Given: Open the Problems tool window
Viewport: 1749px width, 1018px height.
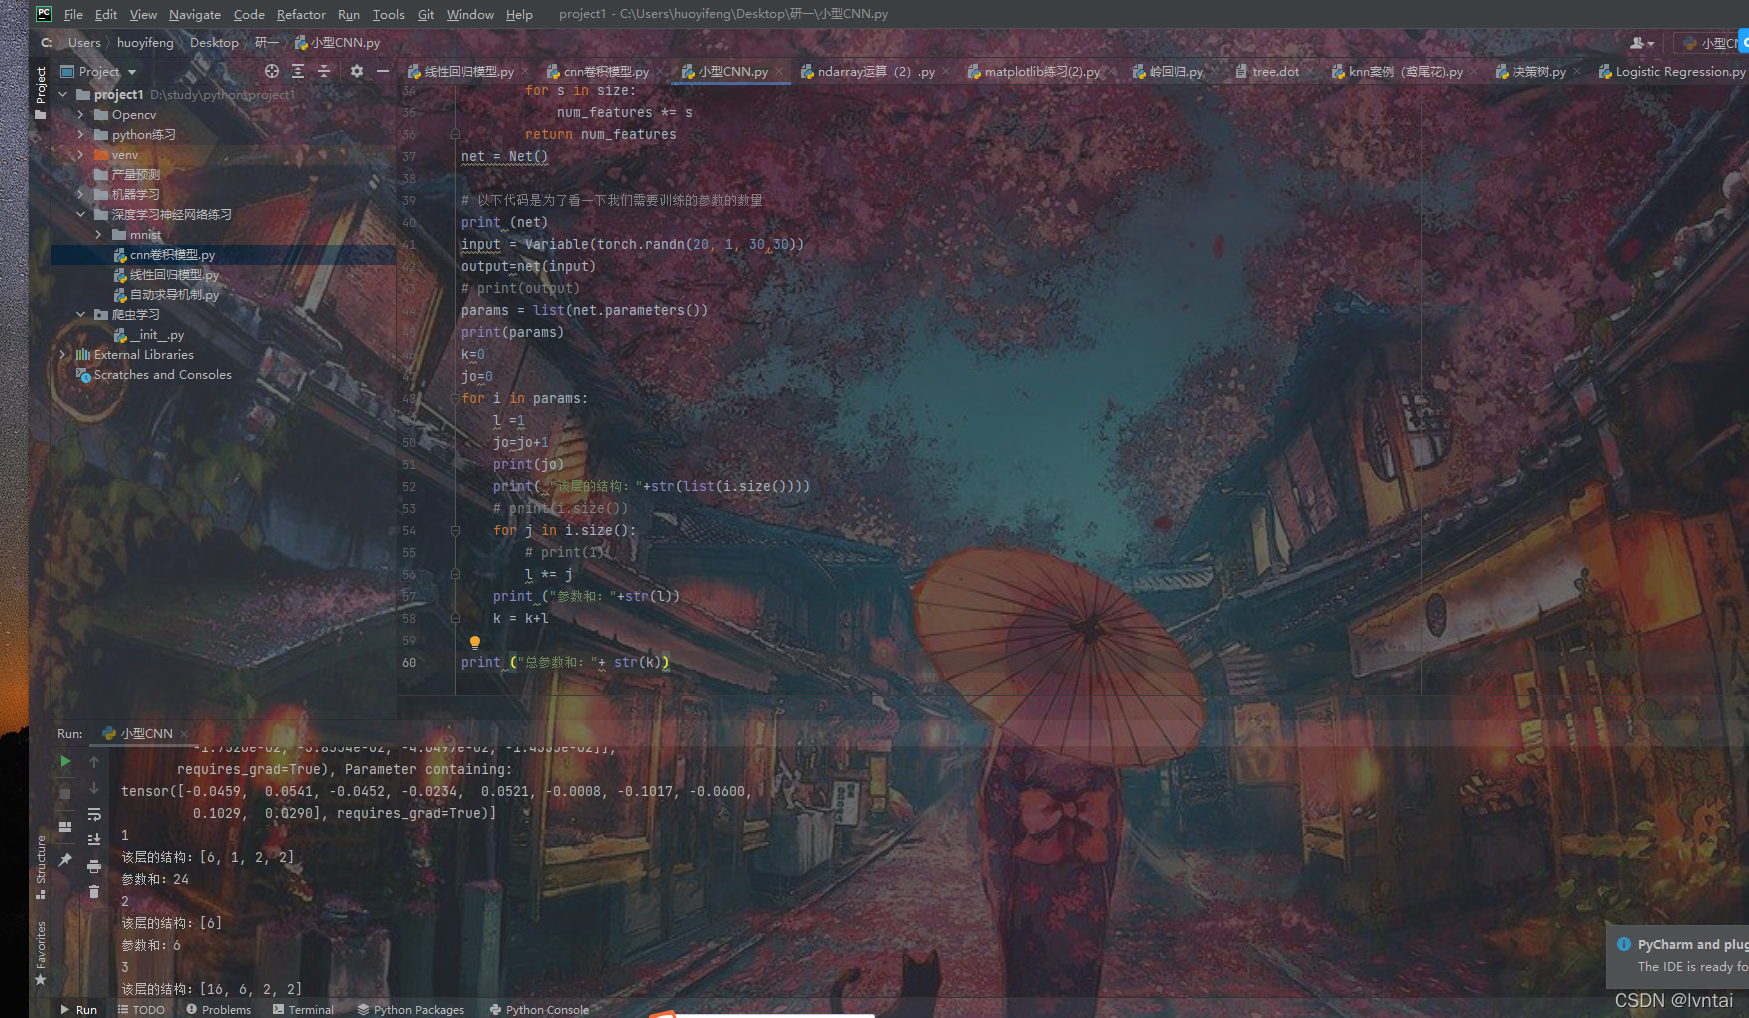Looking at the screenshot, I should click(x=219, y=1010).
